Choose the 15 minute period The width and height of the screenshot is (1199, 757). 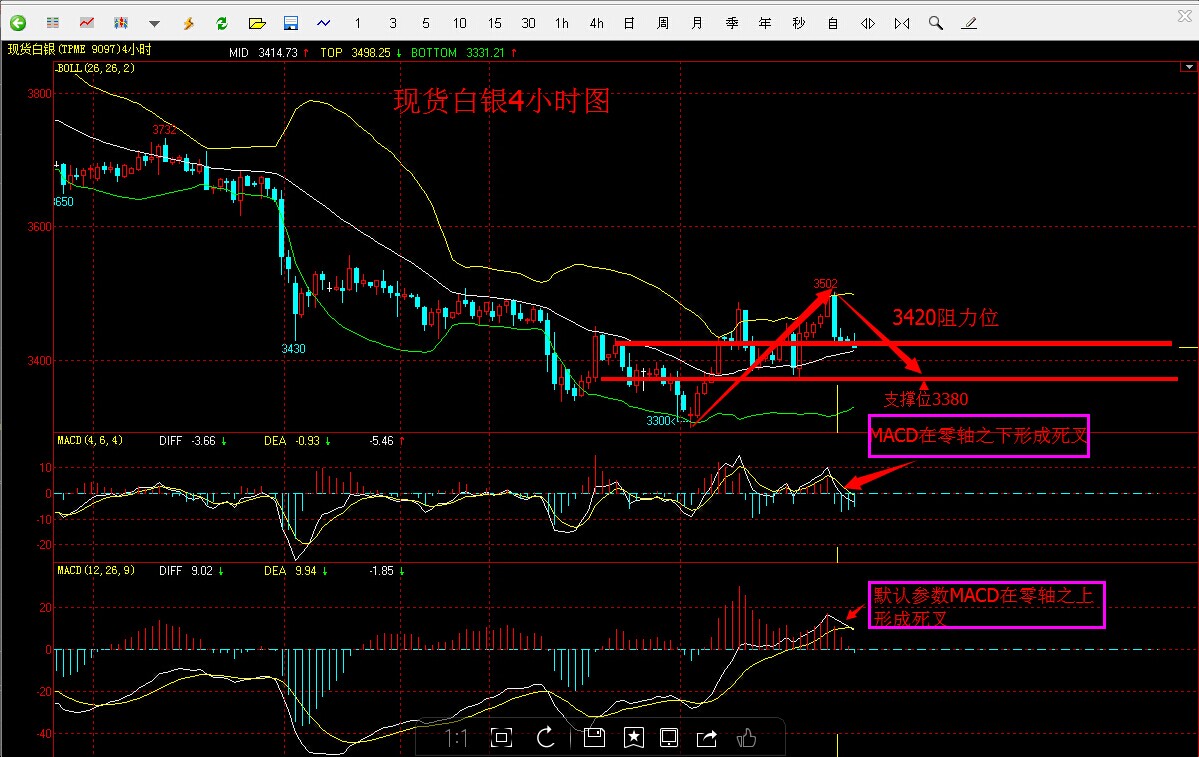(495, 23)
